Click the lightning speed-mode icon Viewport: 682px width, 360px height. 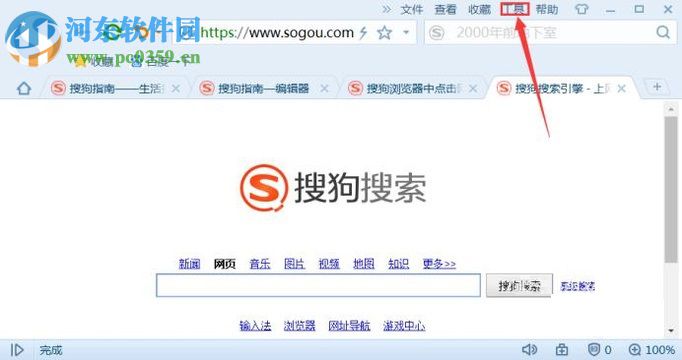point(364,33)
